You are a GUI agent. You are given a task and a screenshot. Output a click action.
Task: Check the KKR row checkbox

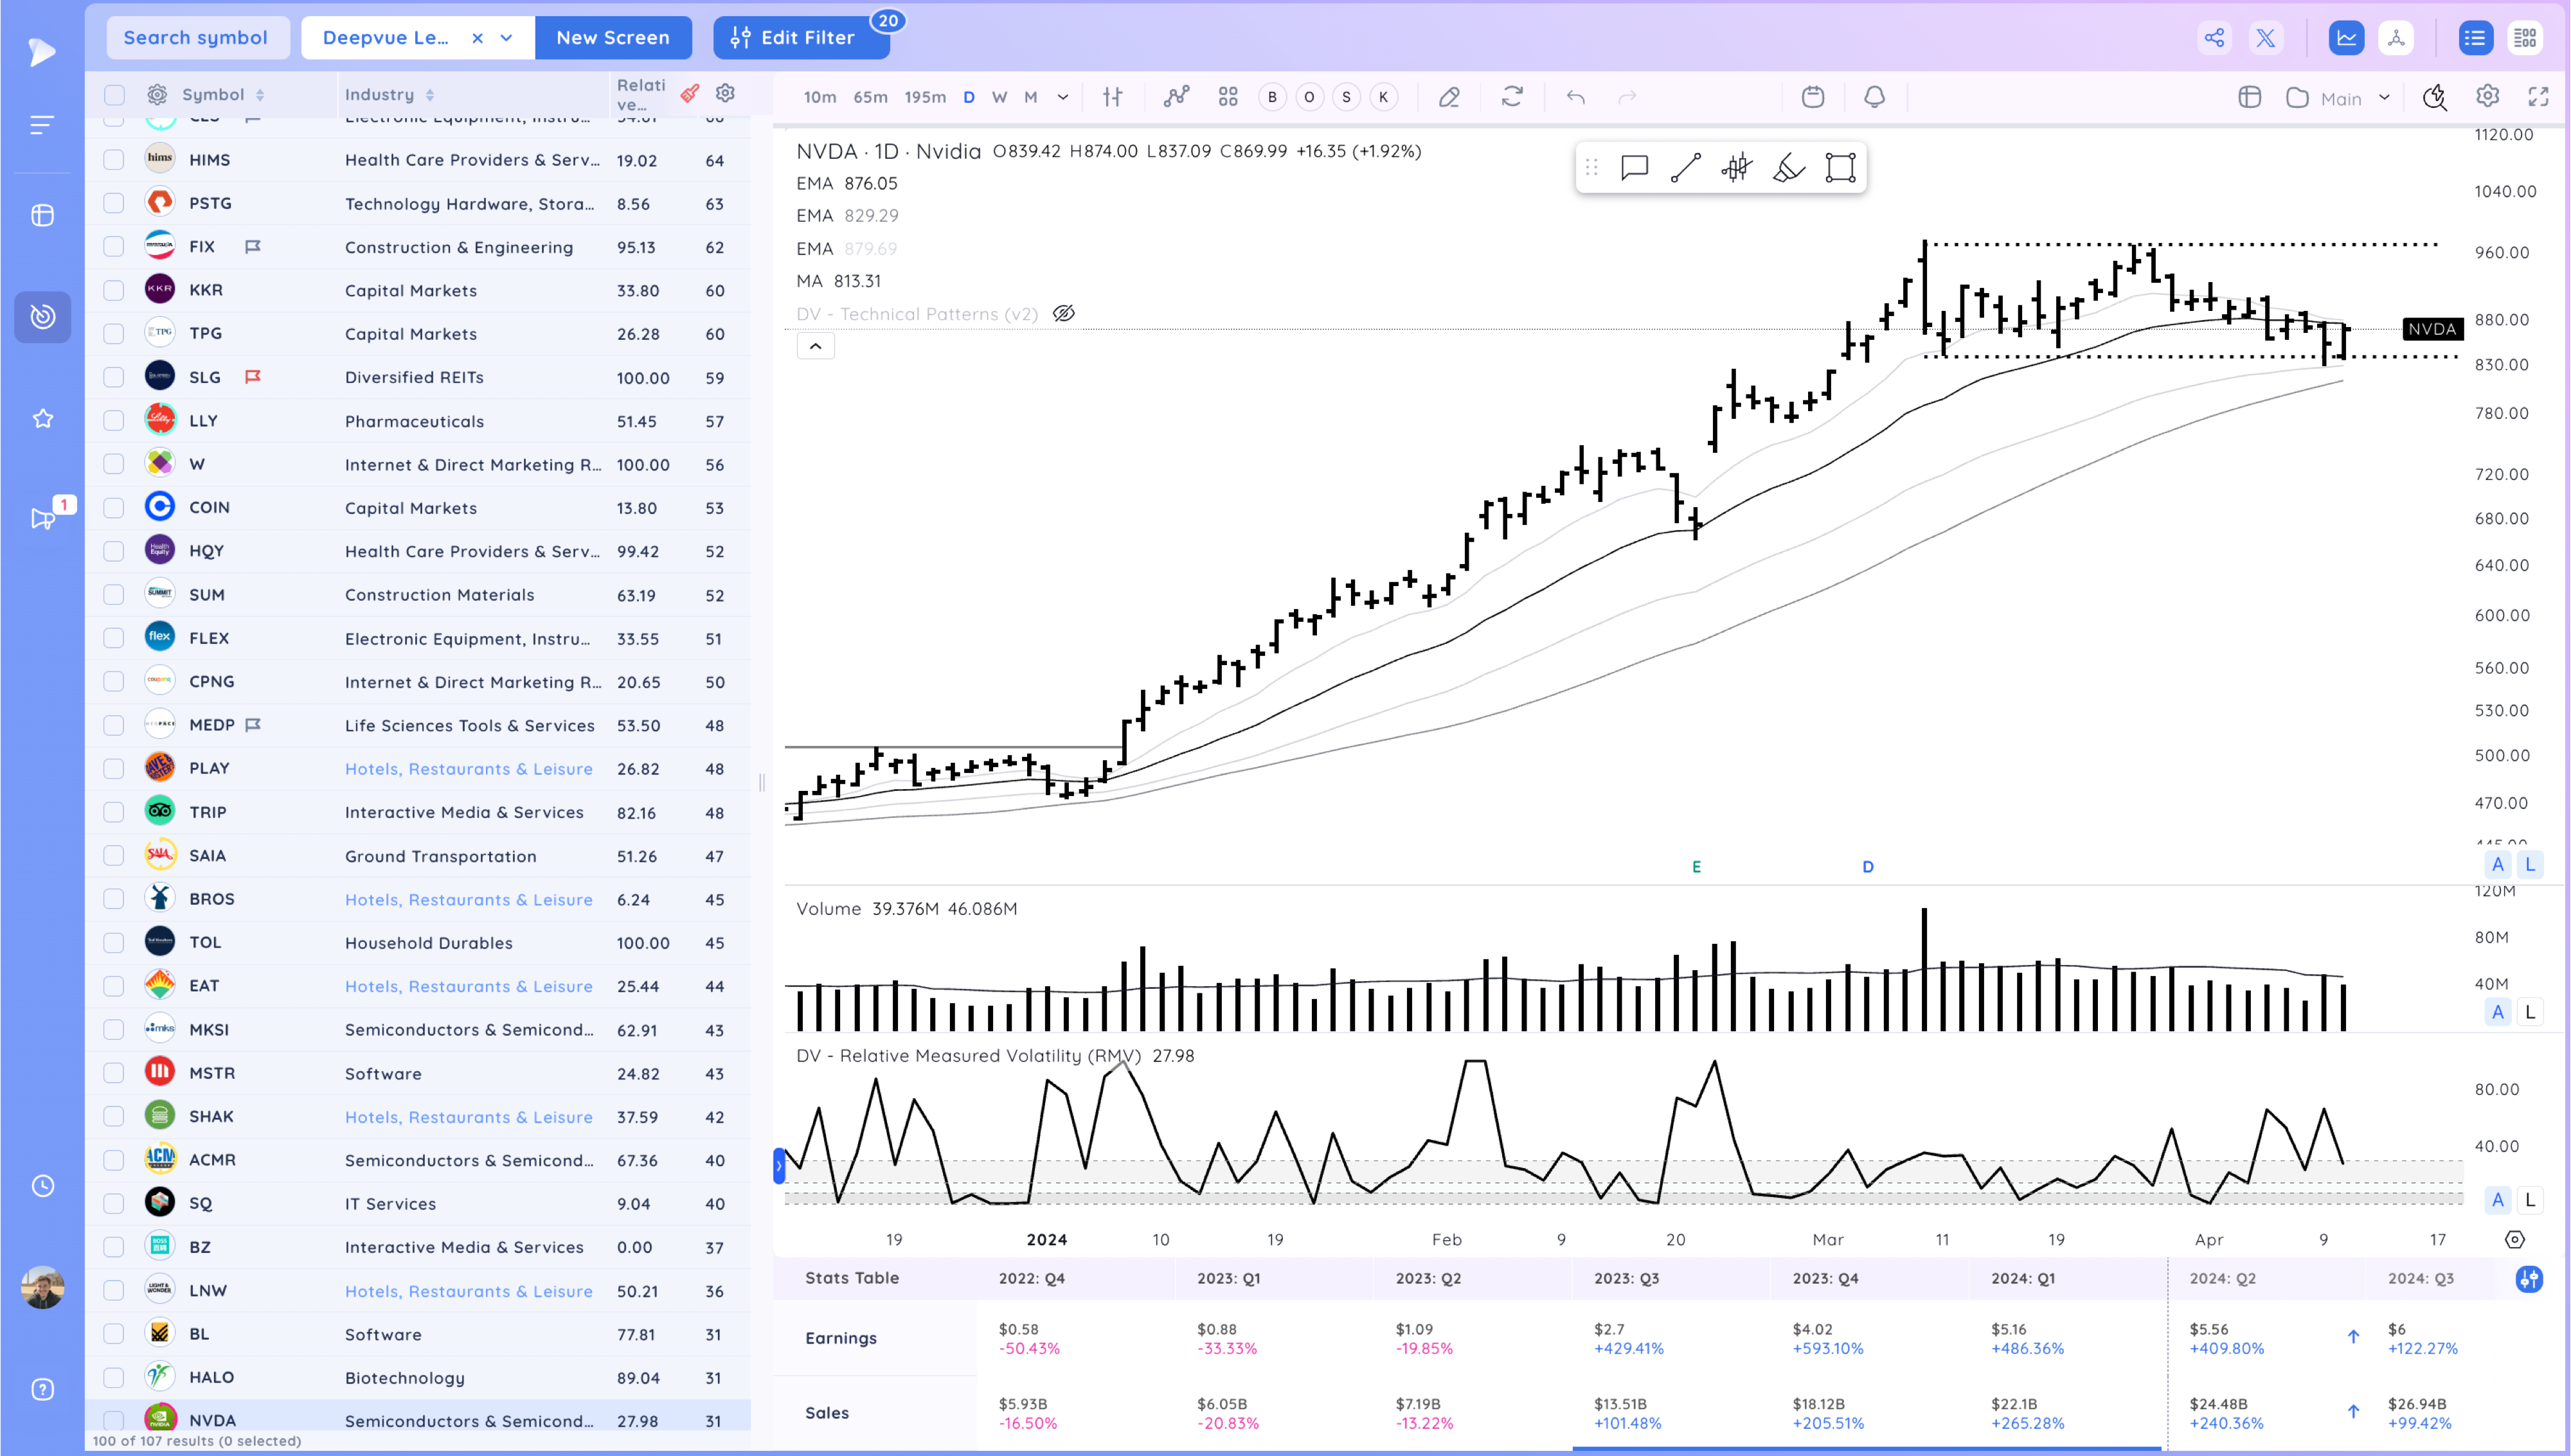(114, 290)
